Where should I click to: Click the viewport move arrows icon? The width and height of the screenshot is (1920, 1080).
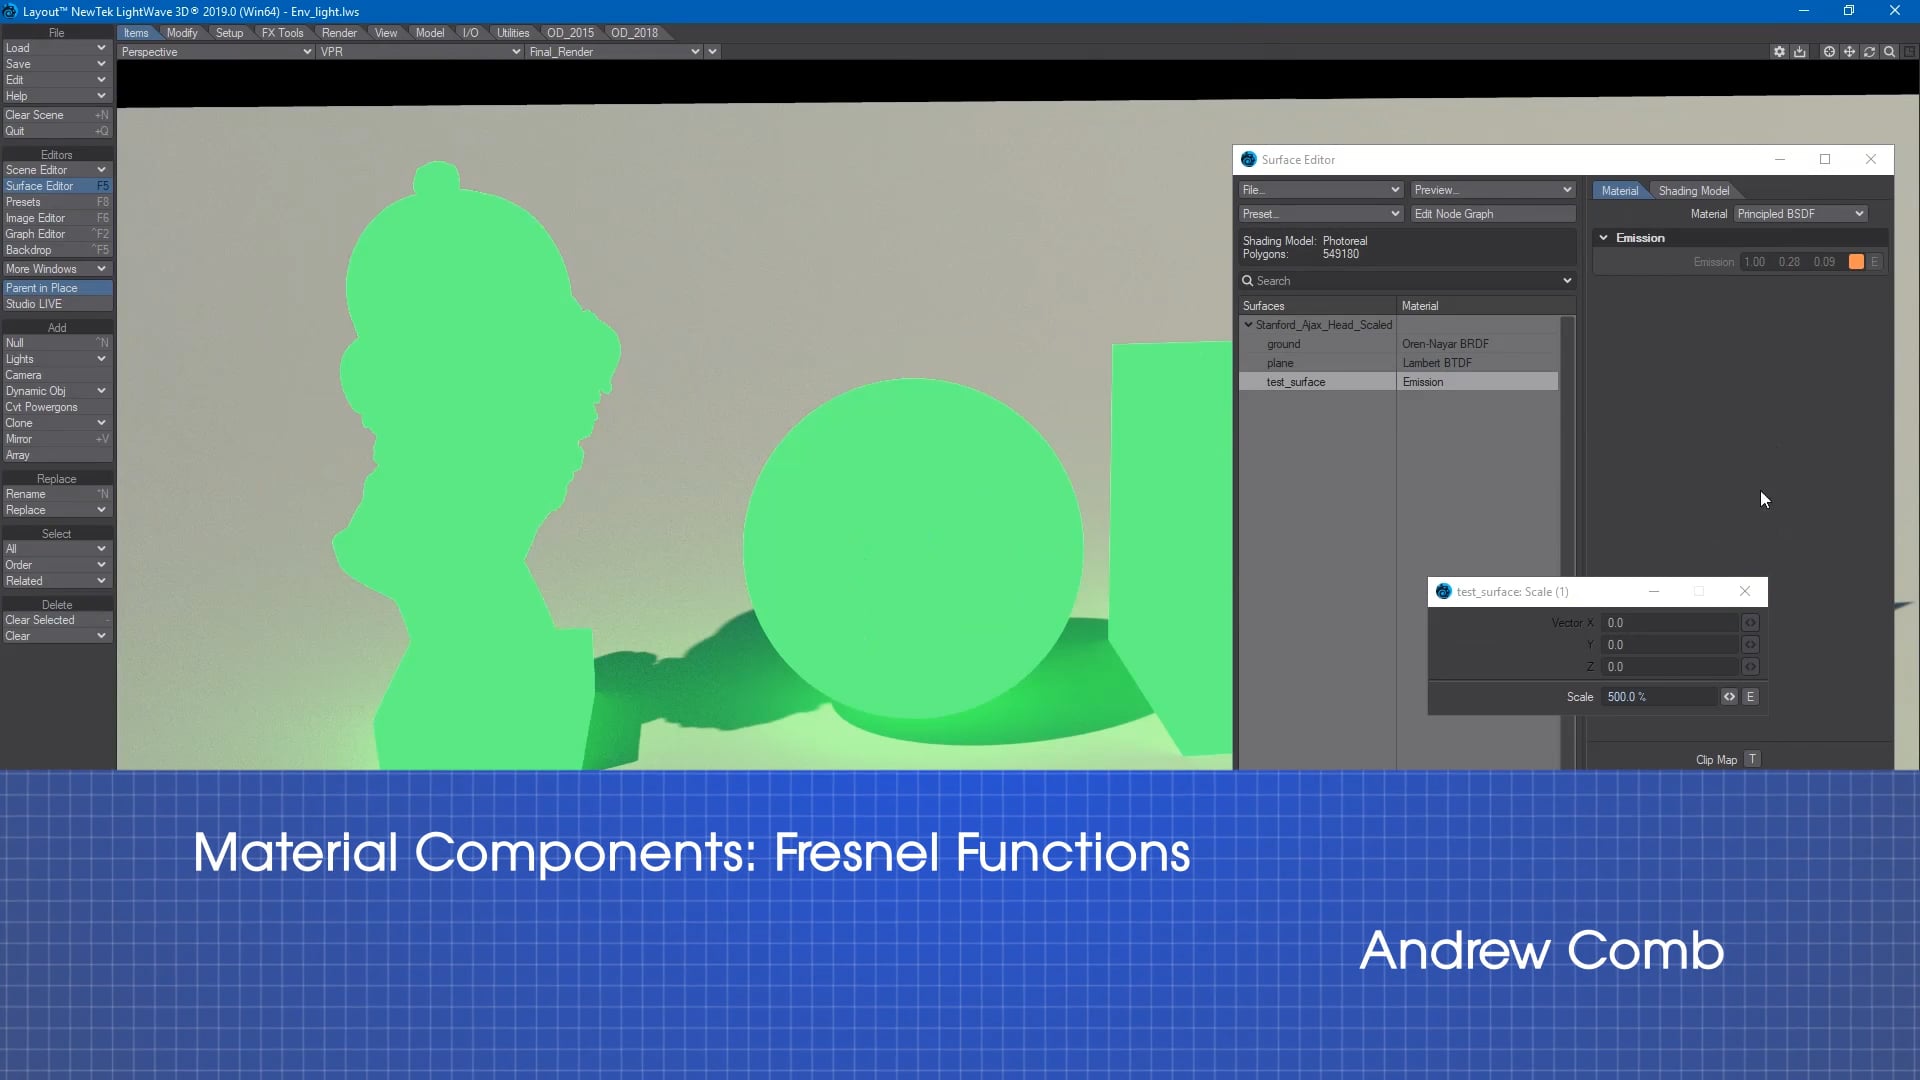click(1849, 52)
